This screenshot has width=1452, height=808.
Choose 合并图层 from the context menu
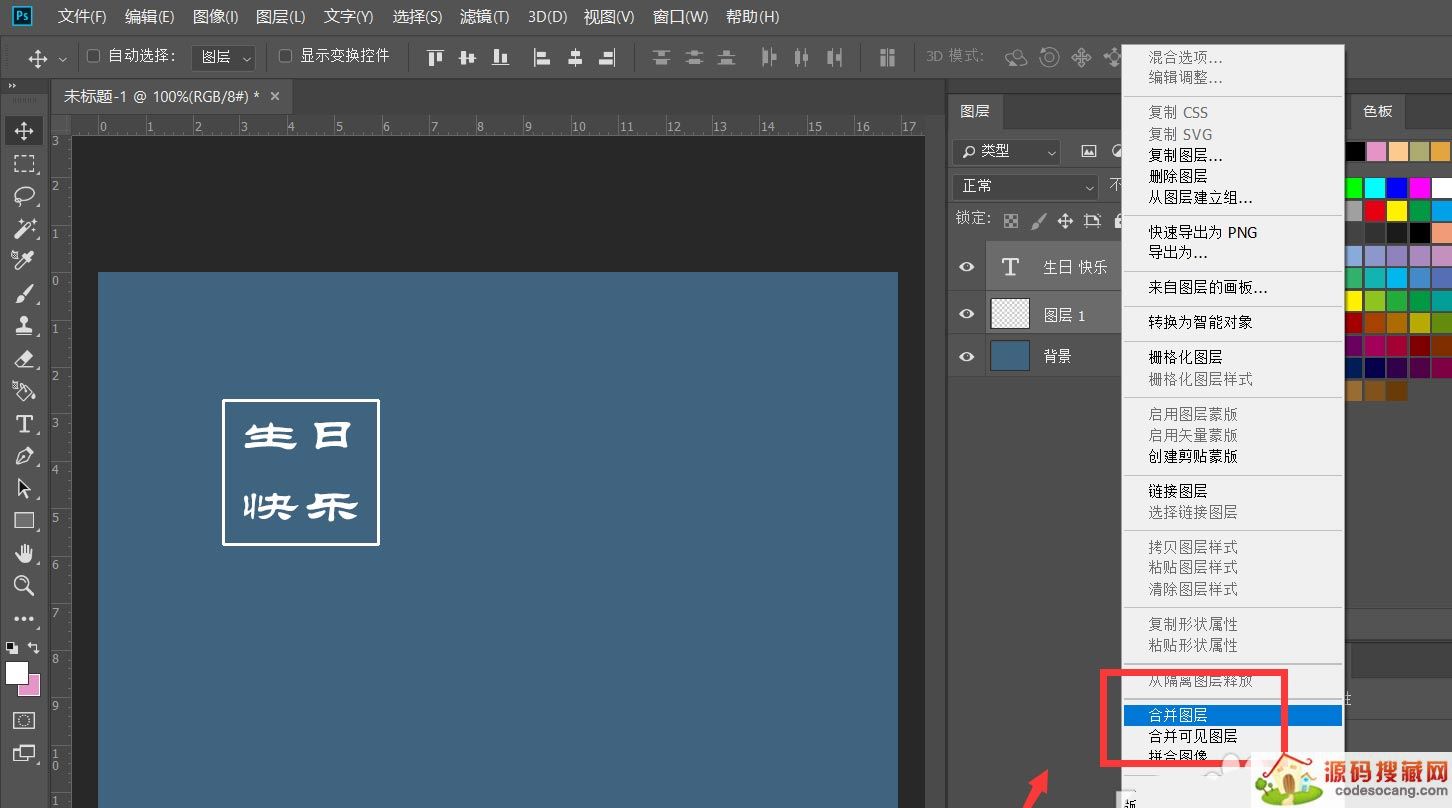click(x=1232, y=715)
